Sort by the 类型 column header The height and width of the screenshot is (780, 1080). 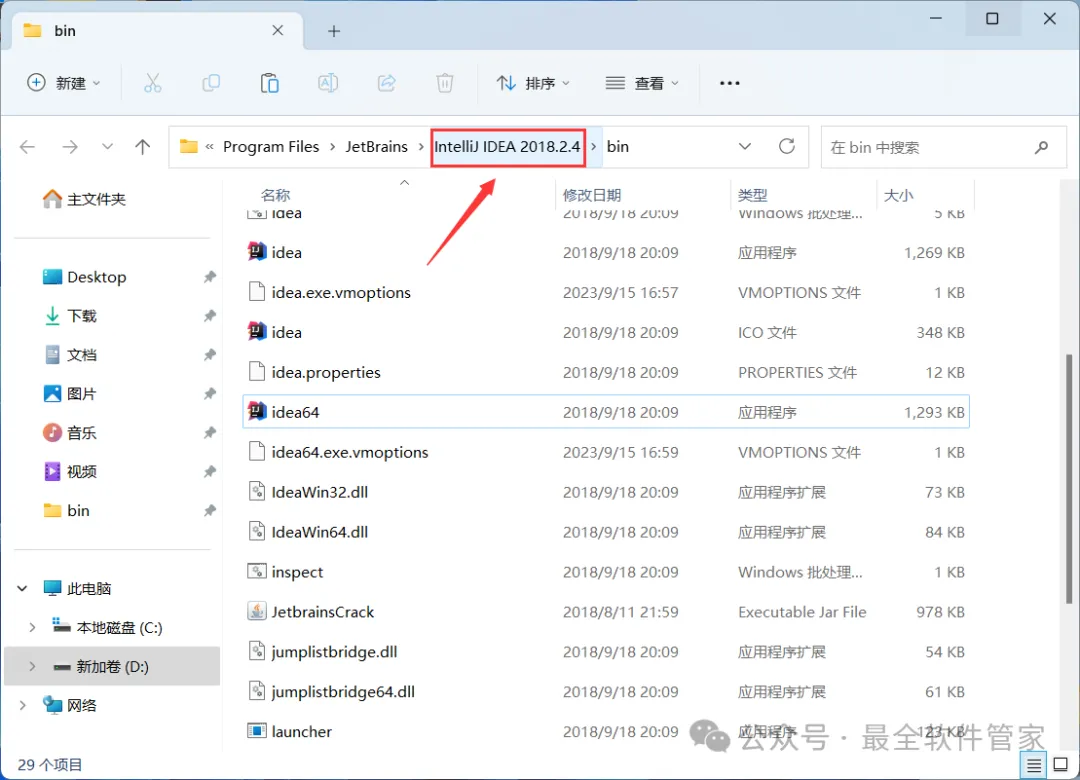tap(752, 195)
